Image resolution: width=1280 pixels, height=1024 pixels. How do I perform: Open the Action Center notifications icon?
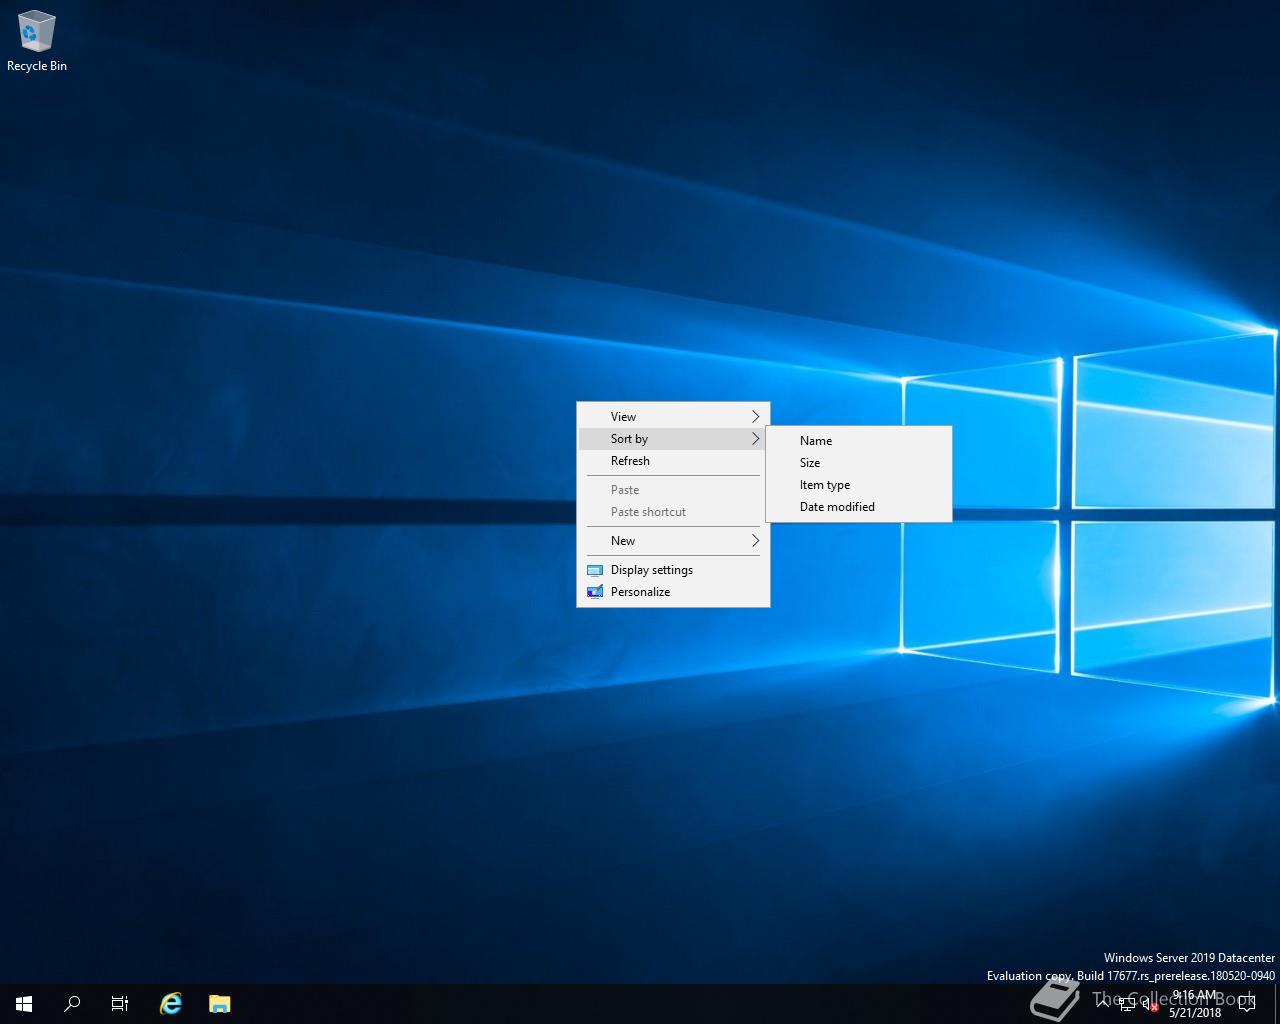1246,1004
